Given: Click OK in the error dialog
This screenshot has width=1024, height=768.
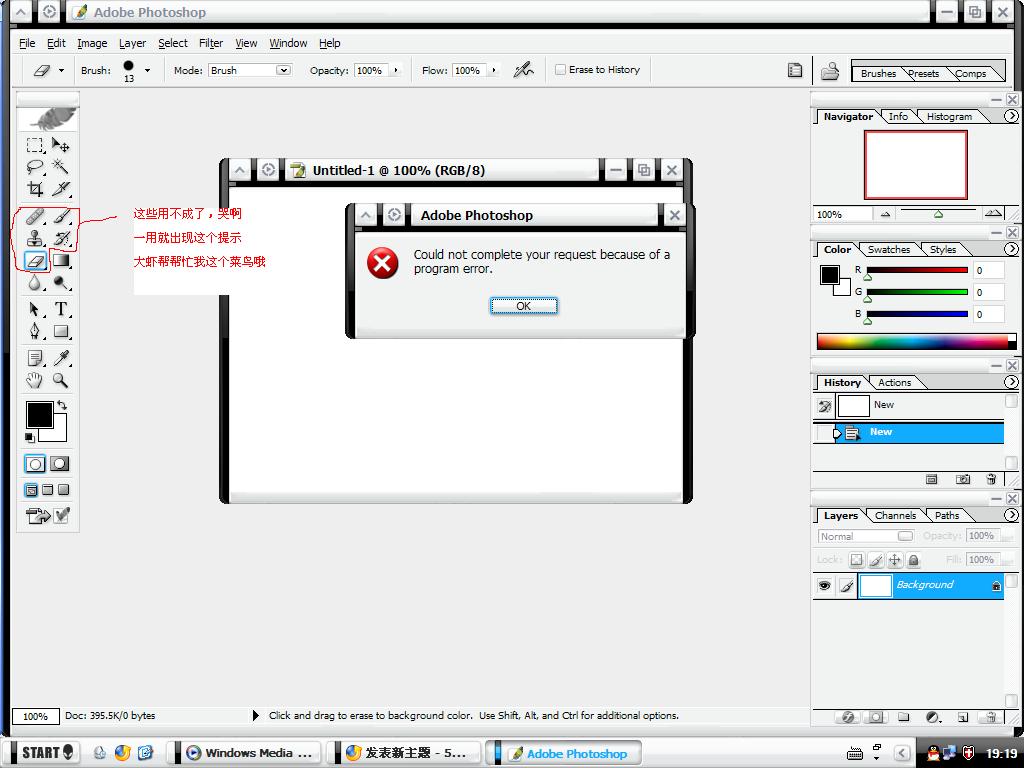Looking at the screenshot, I should click(x=524, y=306).
